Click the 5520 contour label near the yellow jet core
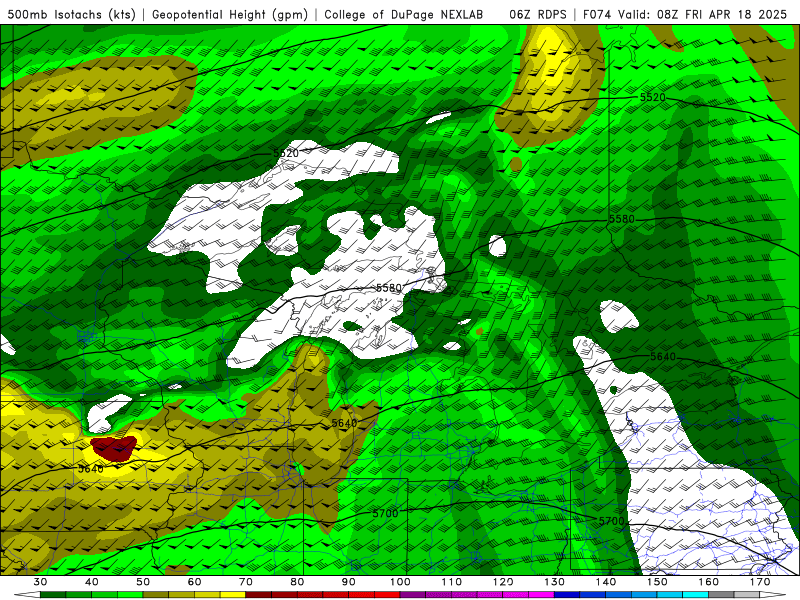800x600 pixels. pyautogui.click(x=653, y=97)
